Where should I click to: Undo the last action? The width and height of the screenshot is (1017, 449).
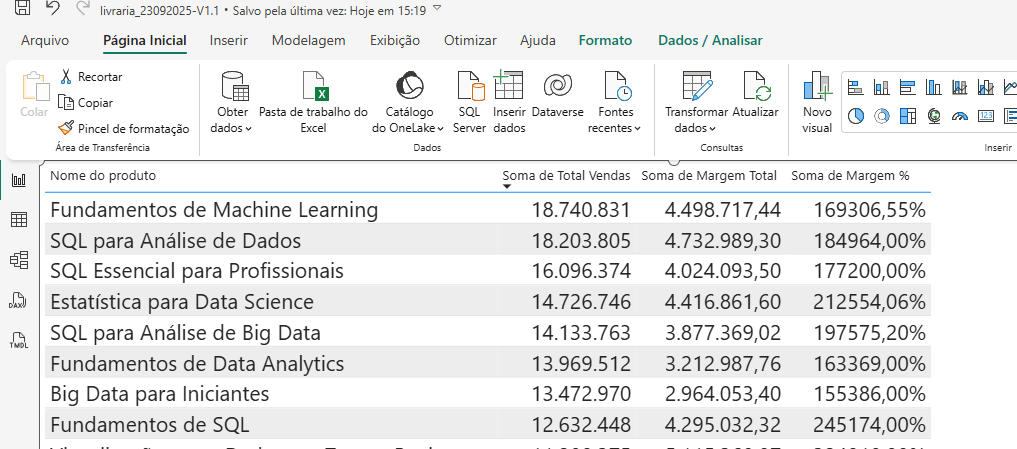pyautogui.click(x=53, y=8)
